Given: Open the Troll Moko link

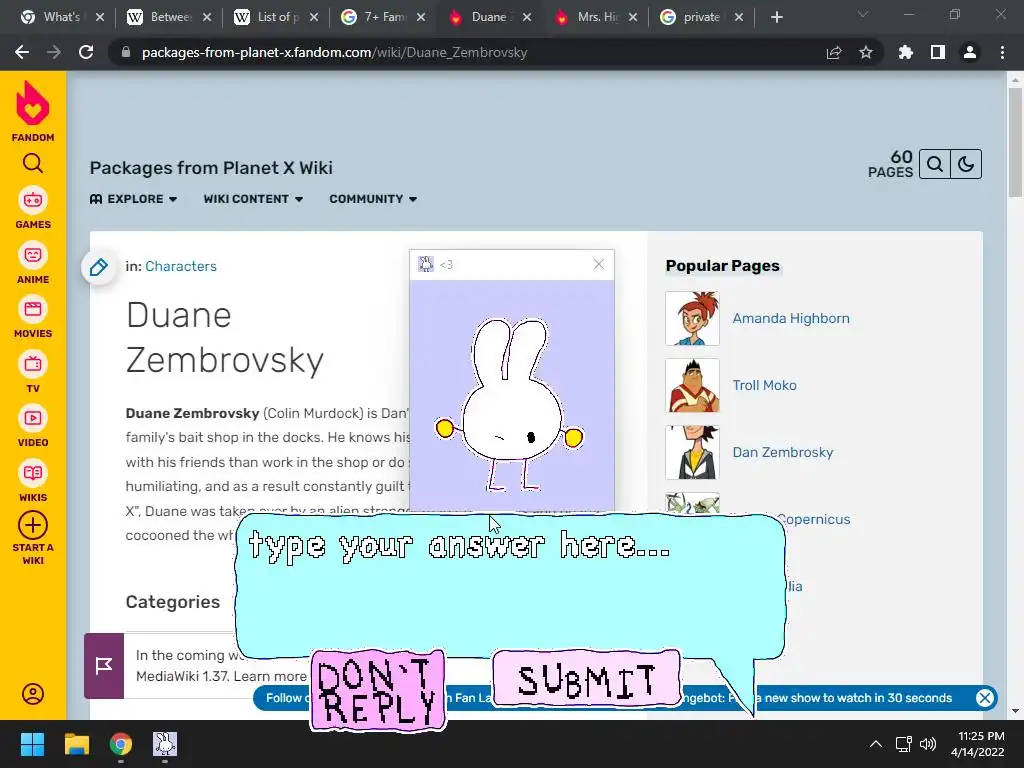Looking at the screenshot, I should pos(764,385).
